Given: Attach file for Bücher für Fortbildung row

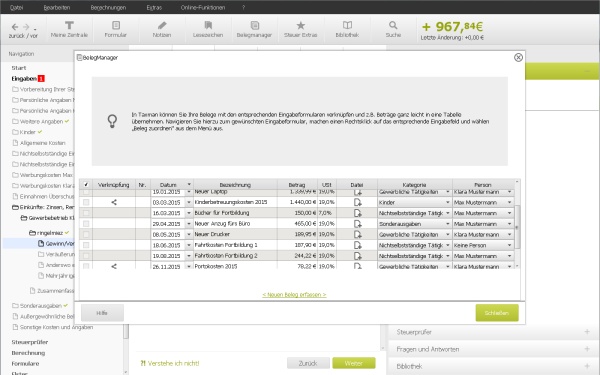Looking at the screenshot, I should click(x=357, y=213).
